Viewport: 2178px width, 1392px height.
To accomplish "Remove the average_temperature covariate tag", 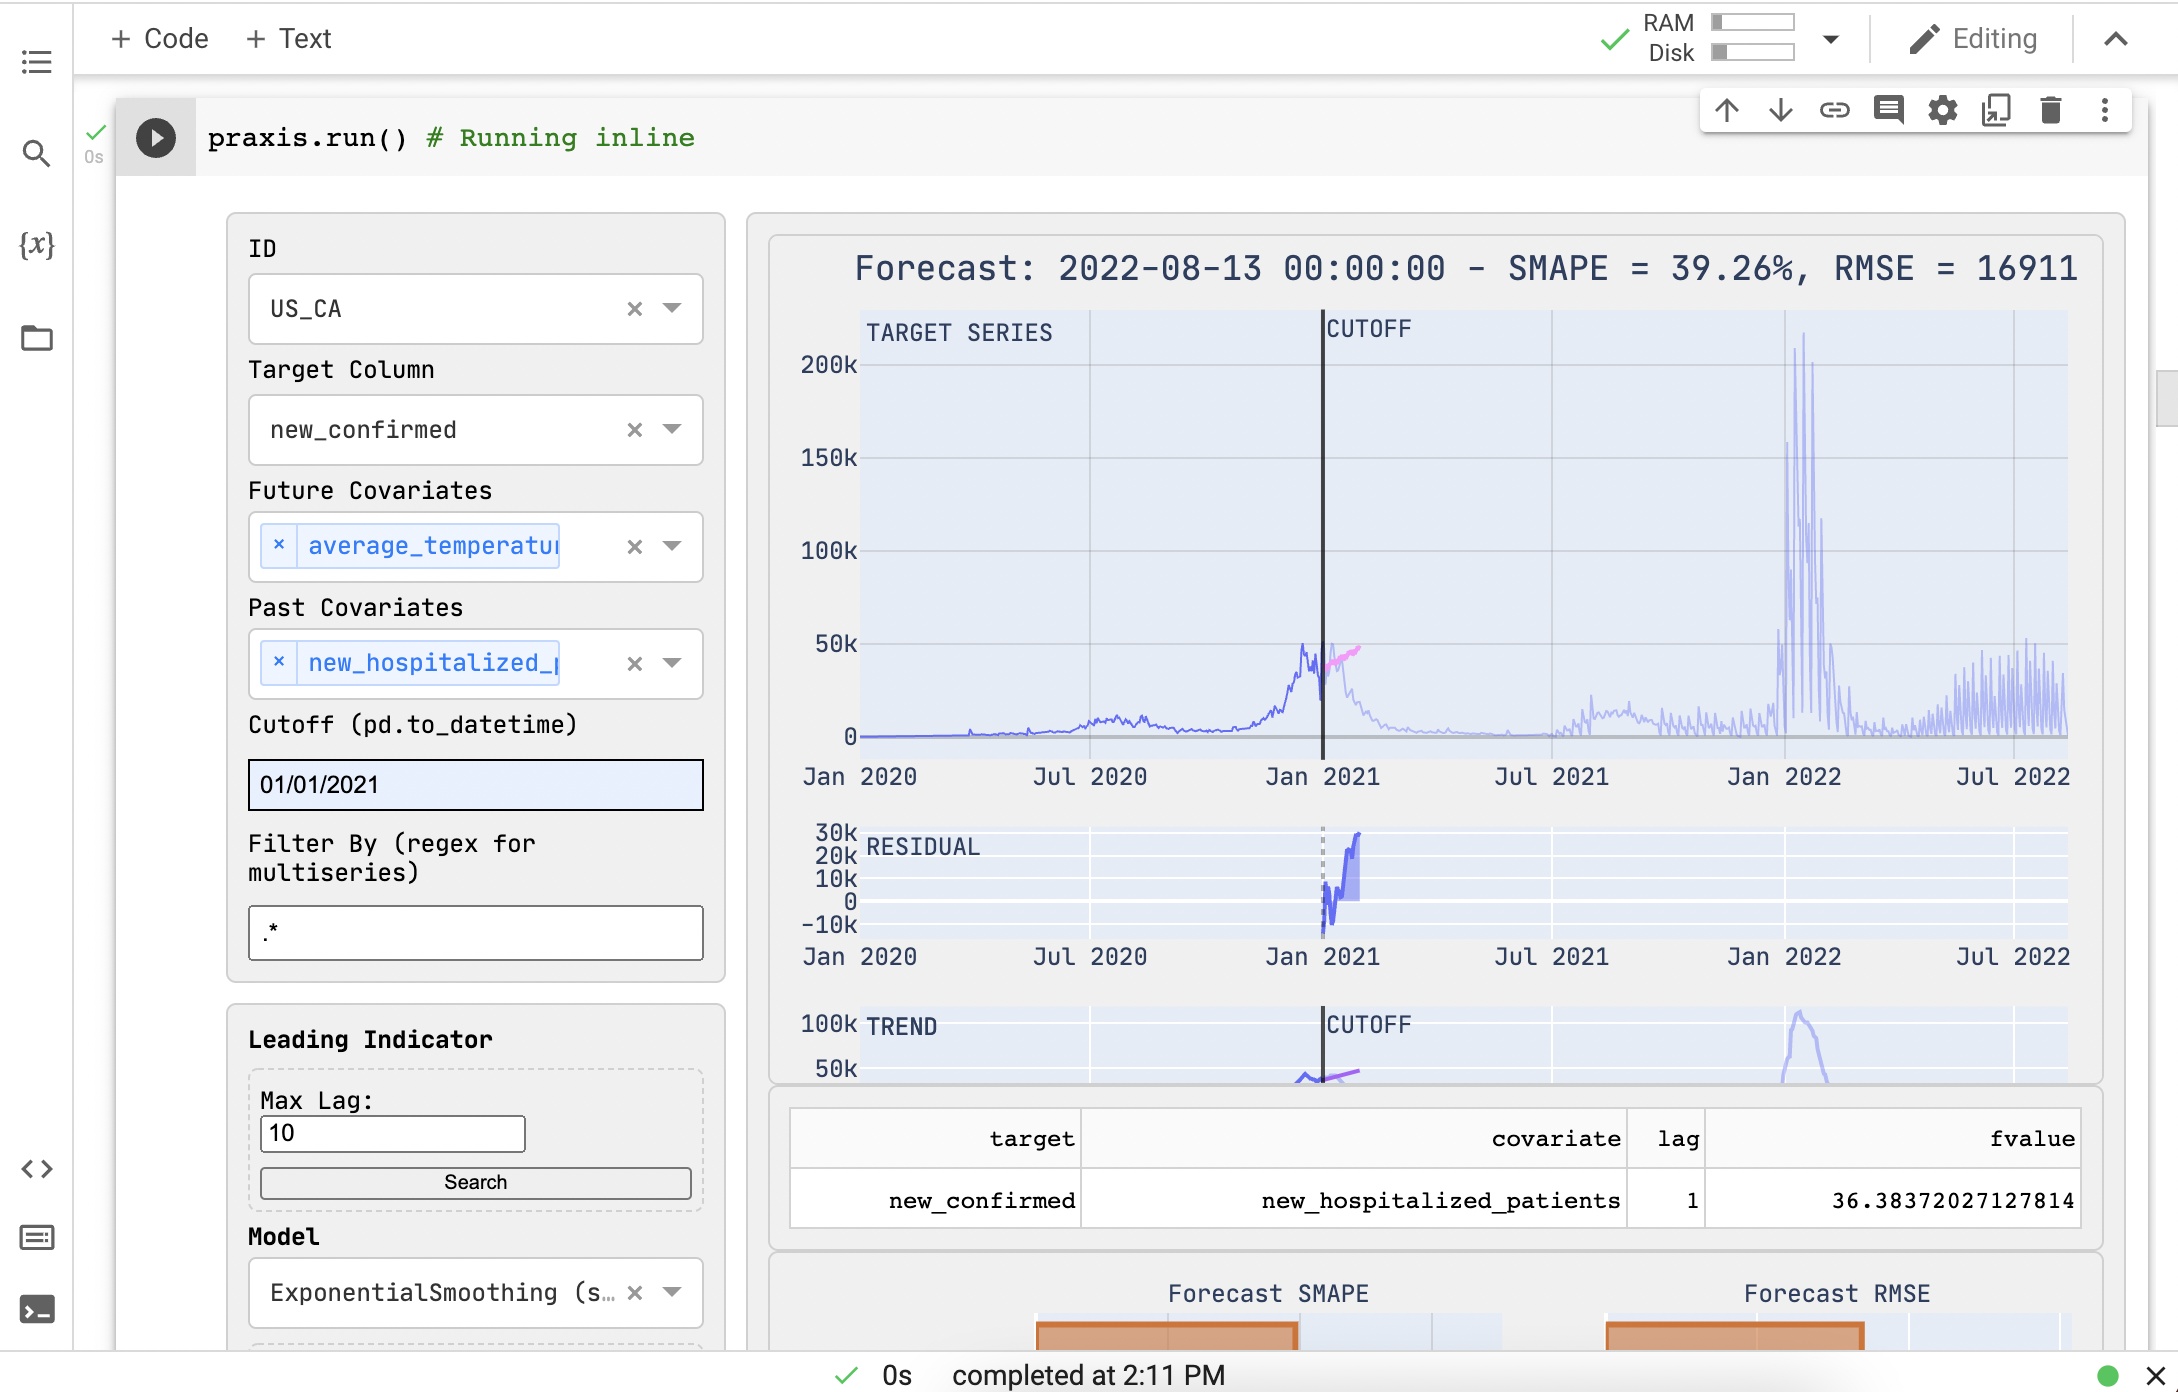I will (x=279, y=546).
